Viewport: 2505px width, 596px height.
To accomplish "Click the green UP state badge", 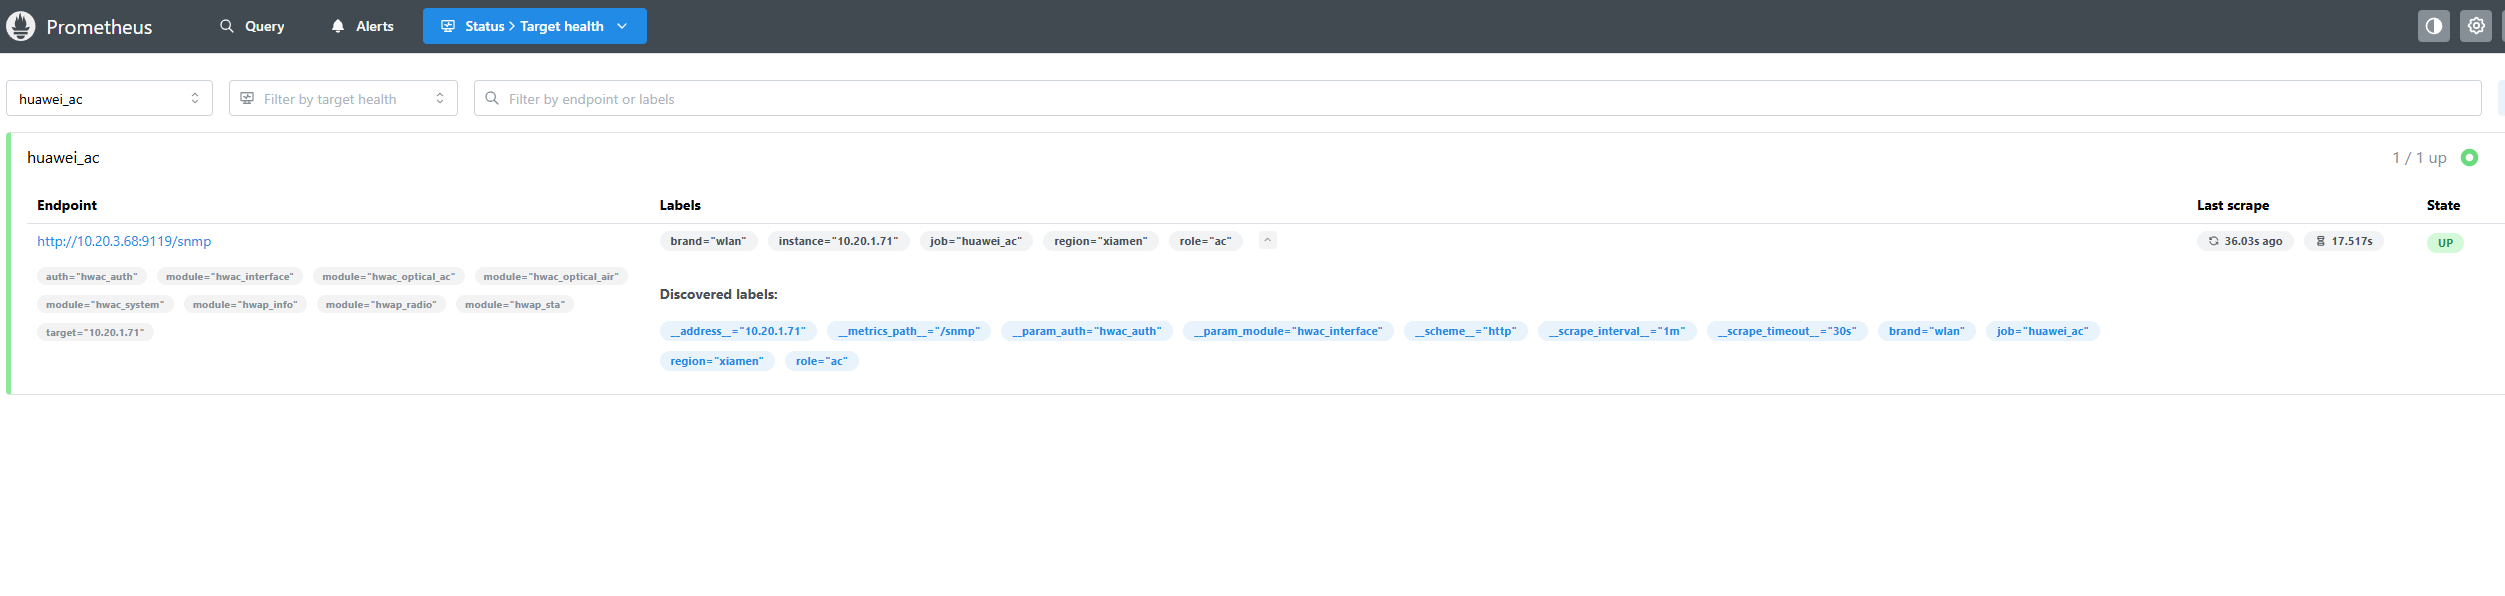I will [x=2444, y=243].
